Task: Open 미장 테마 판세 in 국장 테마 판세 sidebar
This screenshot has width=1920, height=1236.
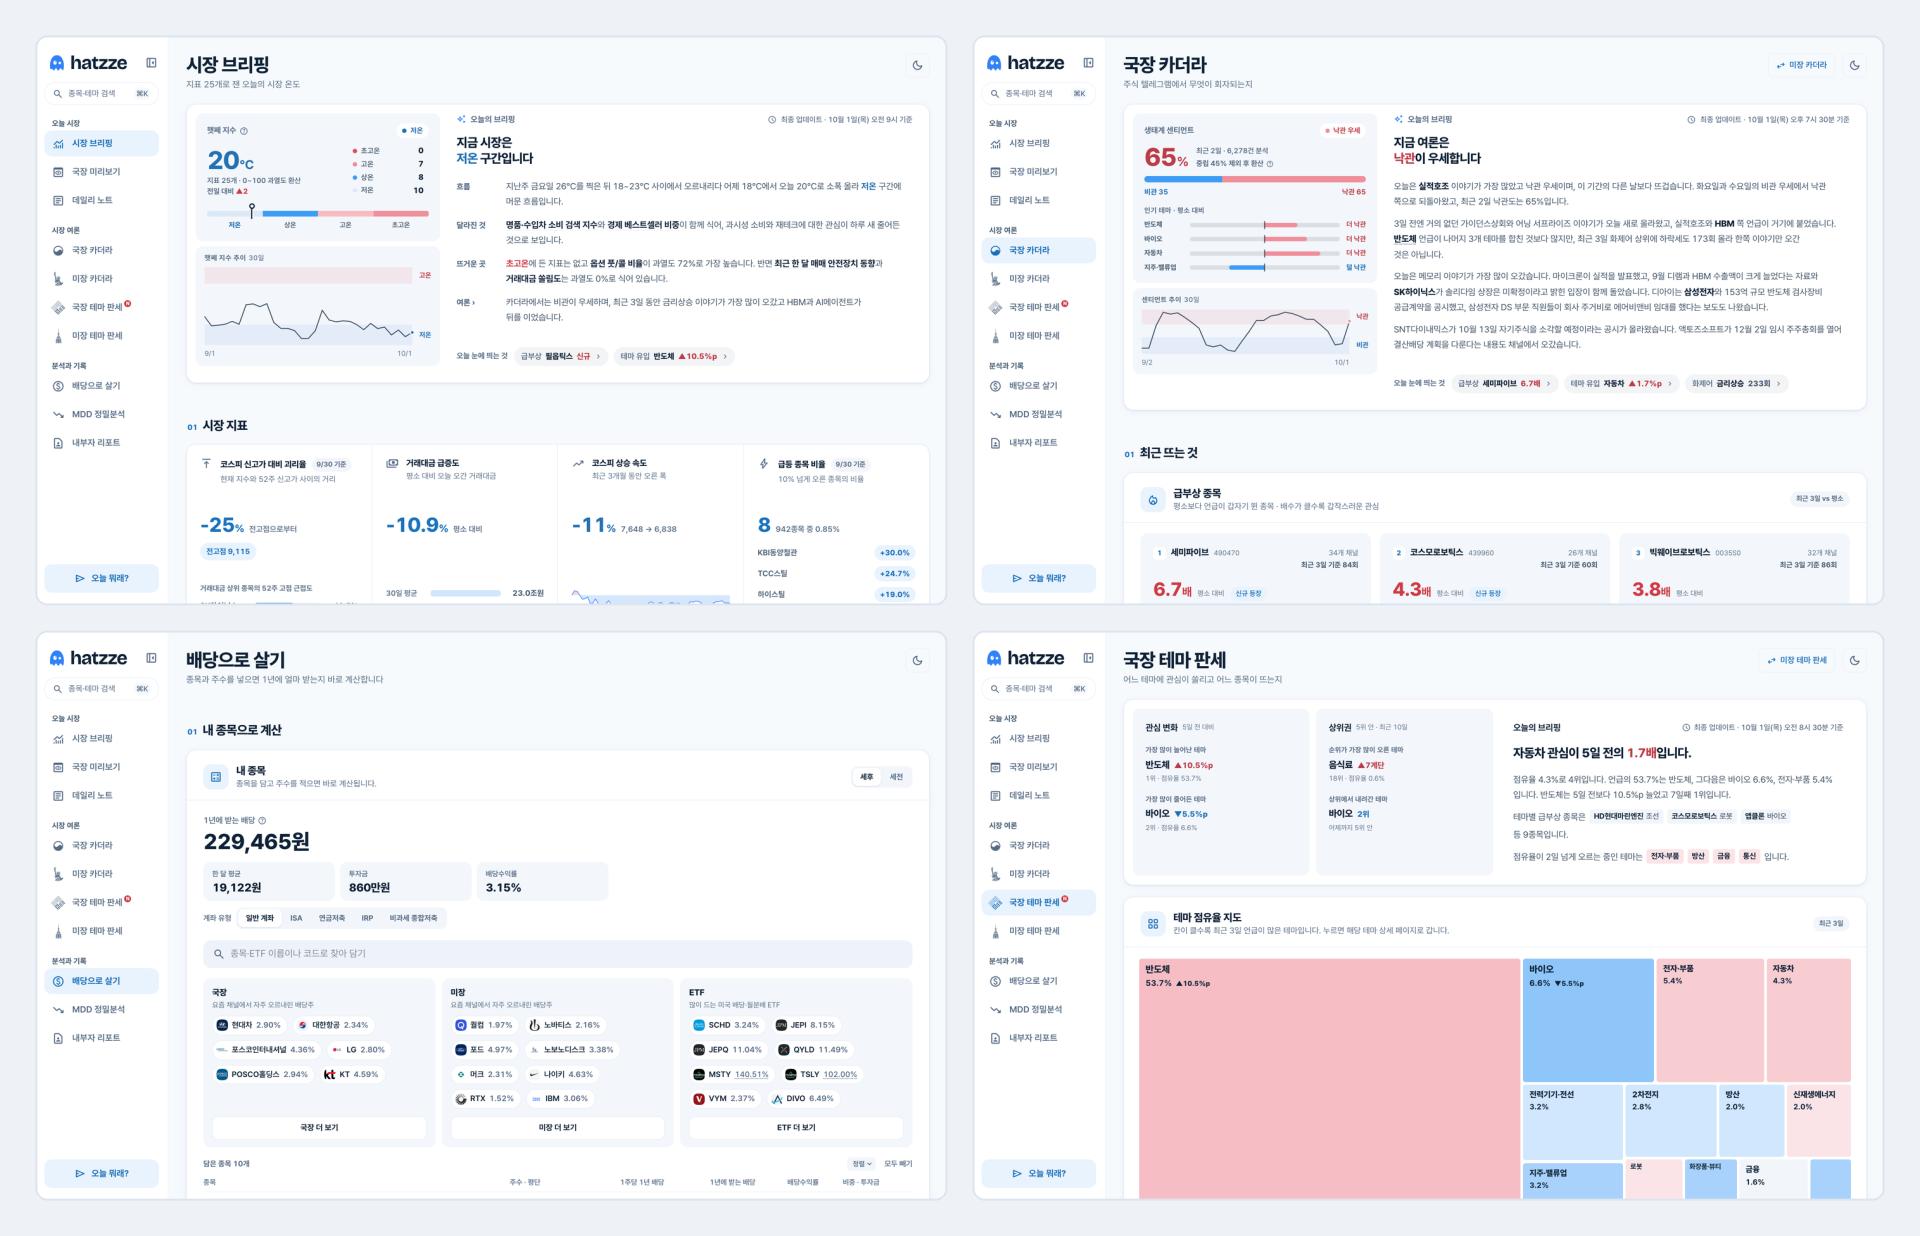Action: coord(1038,931)
